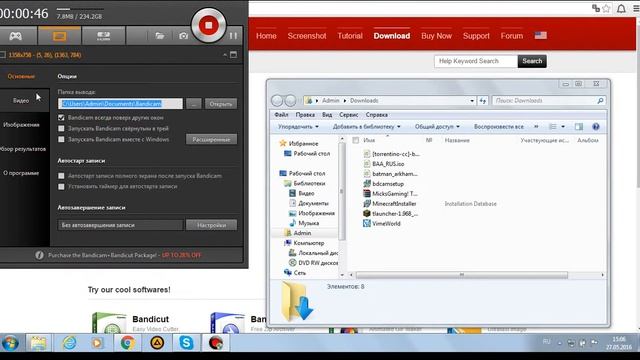Show more toolbar commands via » chevron

coord(536,127)
